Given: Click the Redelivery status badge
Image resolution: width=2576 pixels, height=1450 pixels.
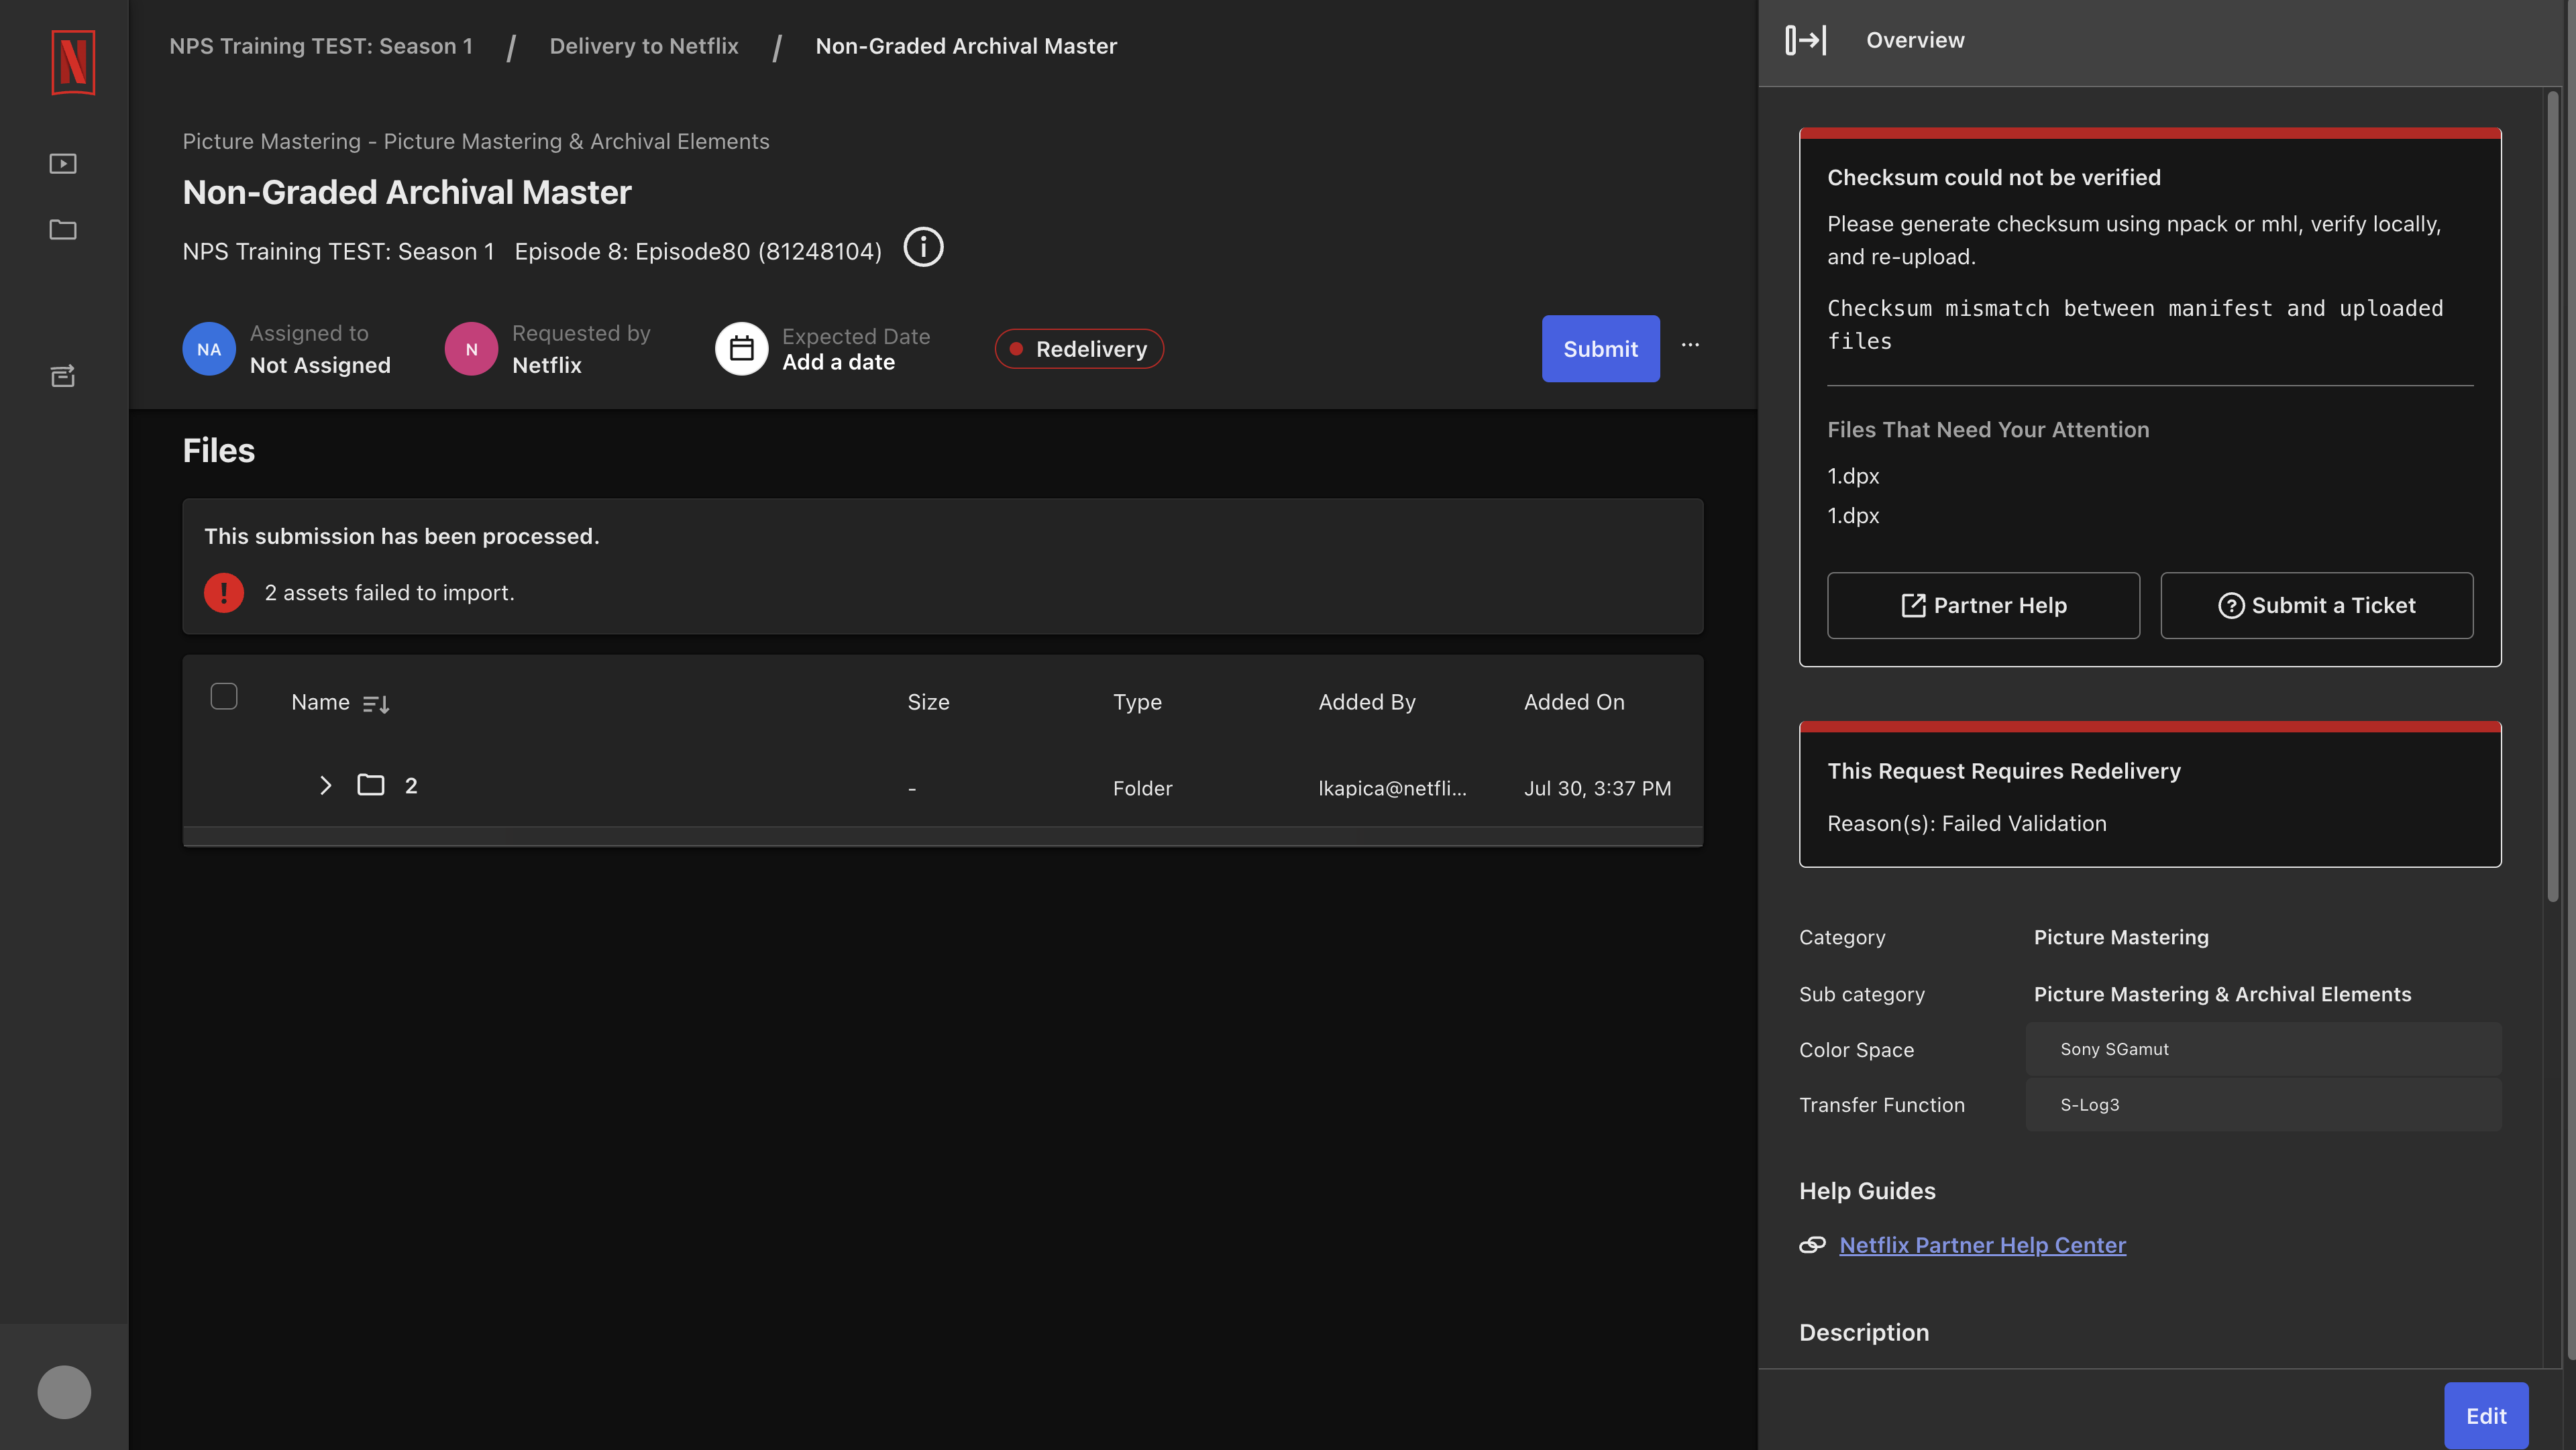Looking at the screenshot, I should point(1079,349).
